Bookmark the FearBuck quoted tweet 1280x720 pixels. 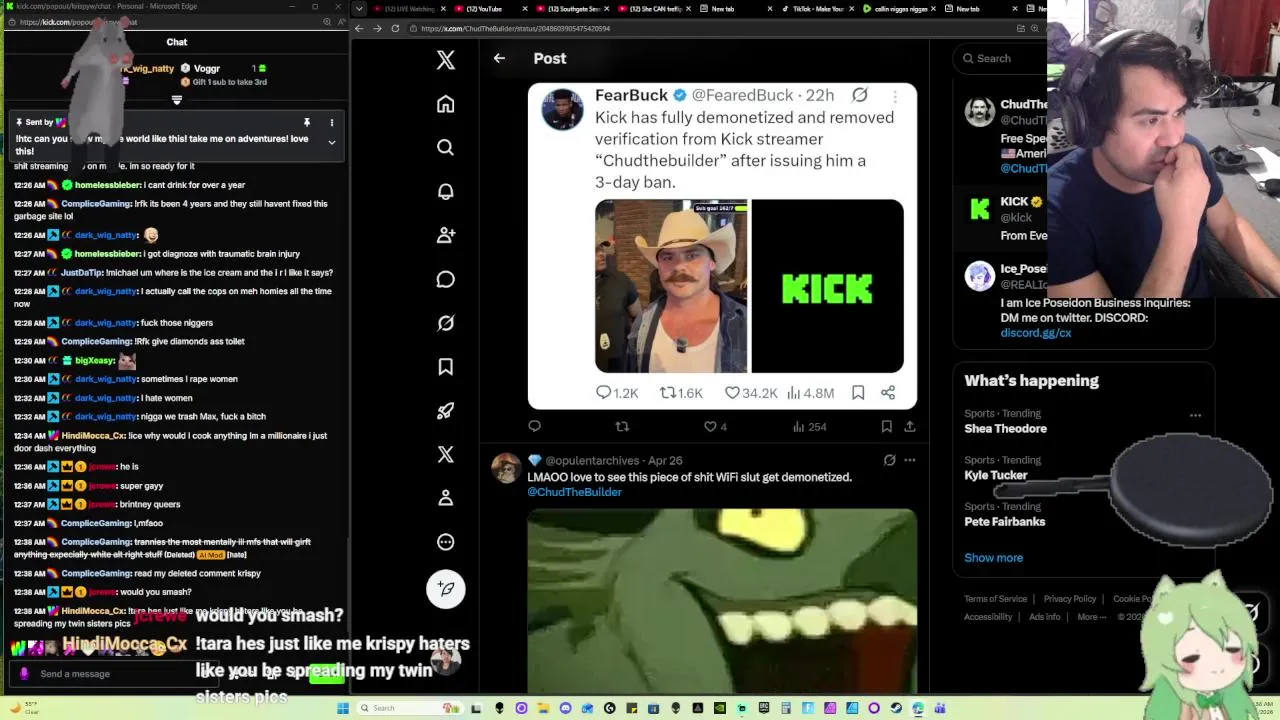point(858,393)
